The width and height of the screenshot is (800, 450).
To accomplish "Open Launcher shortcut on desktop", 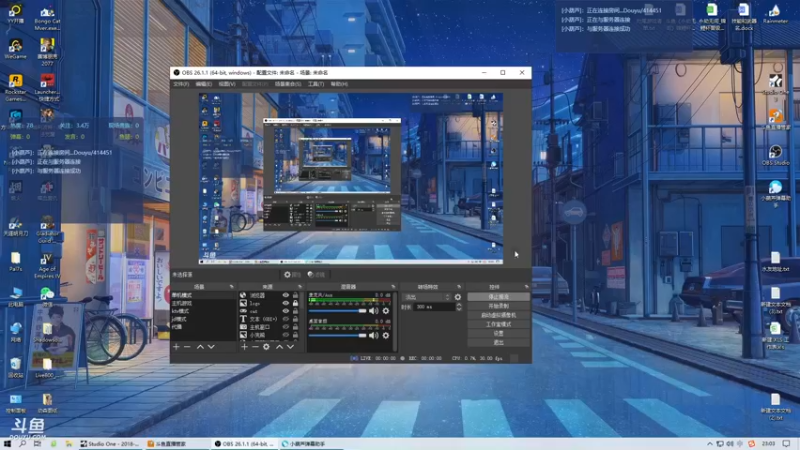I will [47, 87].
